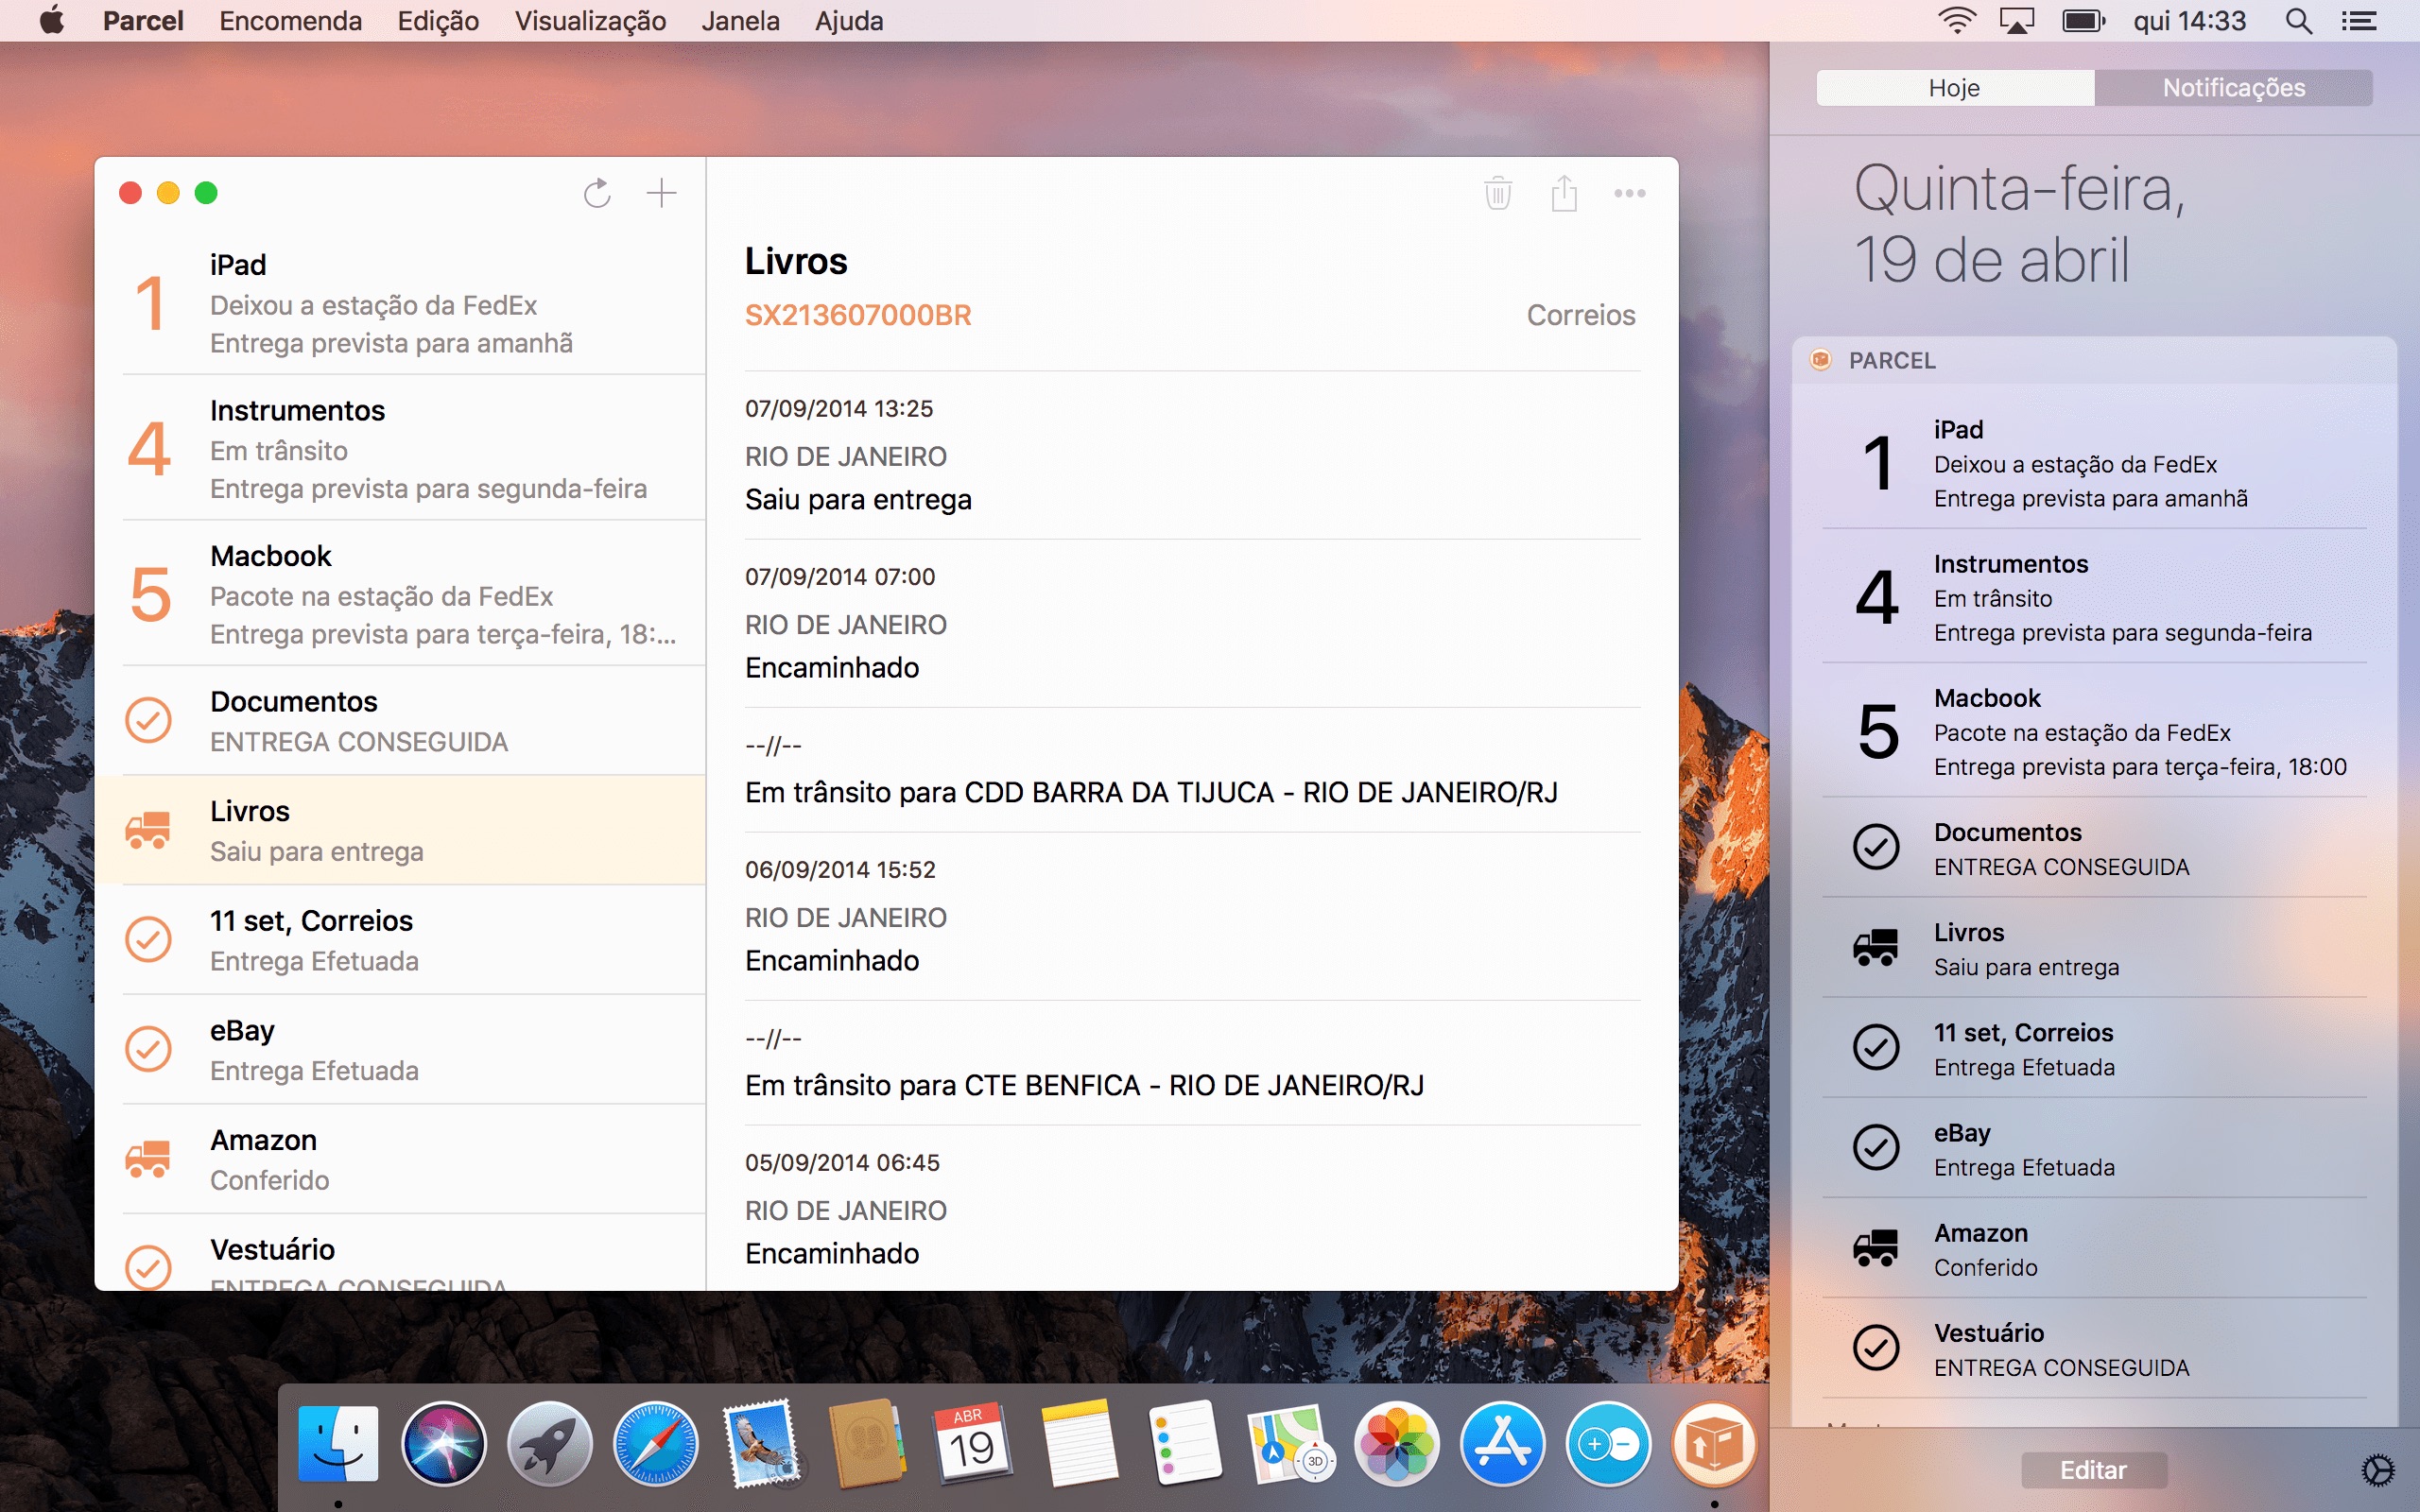This screenshot has height=1512, width=2420.
Task: Click 'Em trânsito para CDD BARRA DA TIJUCA' event
Action: point(1192,770)
